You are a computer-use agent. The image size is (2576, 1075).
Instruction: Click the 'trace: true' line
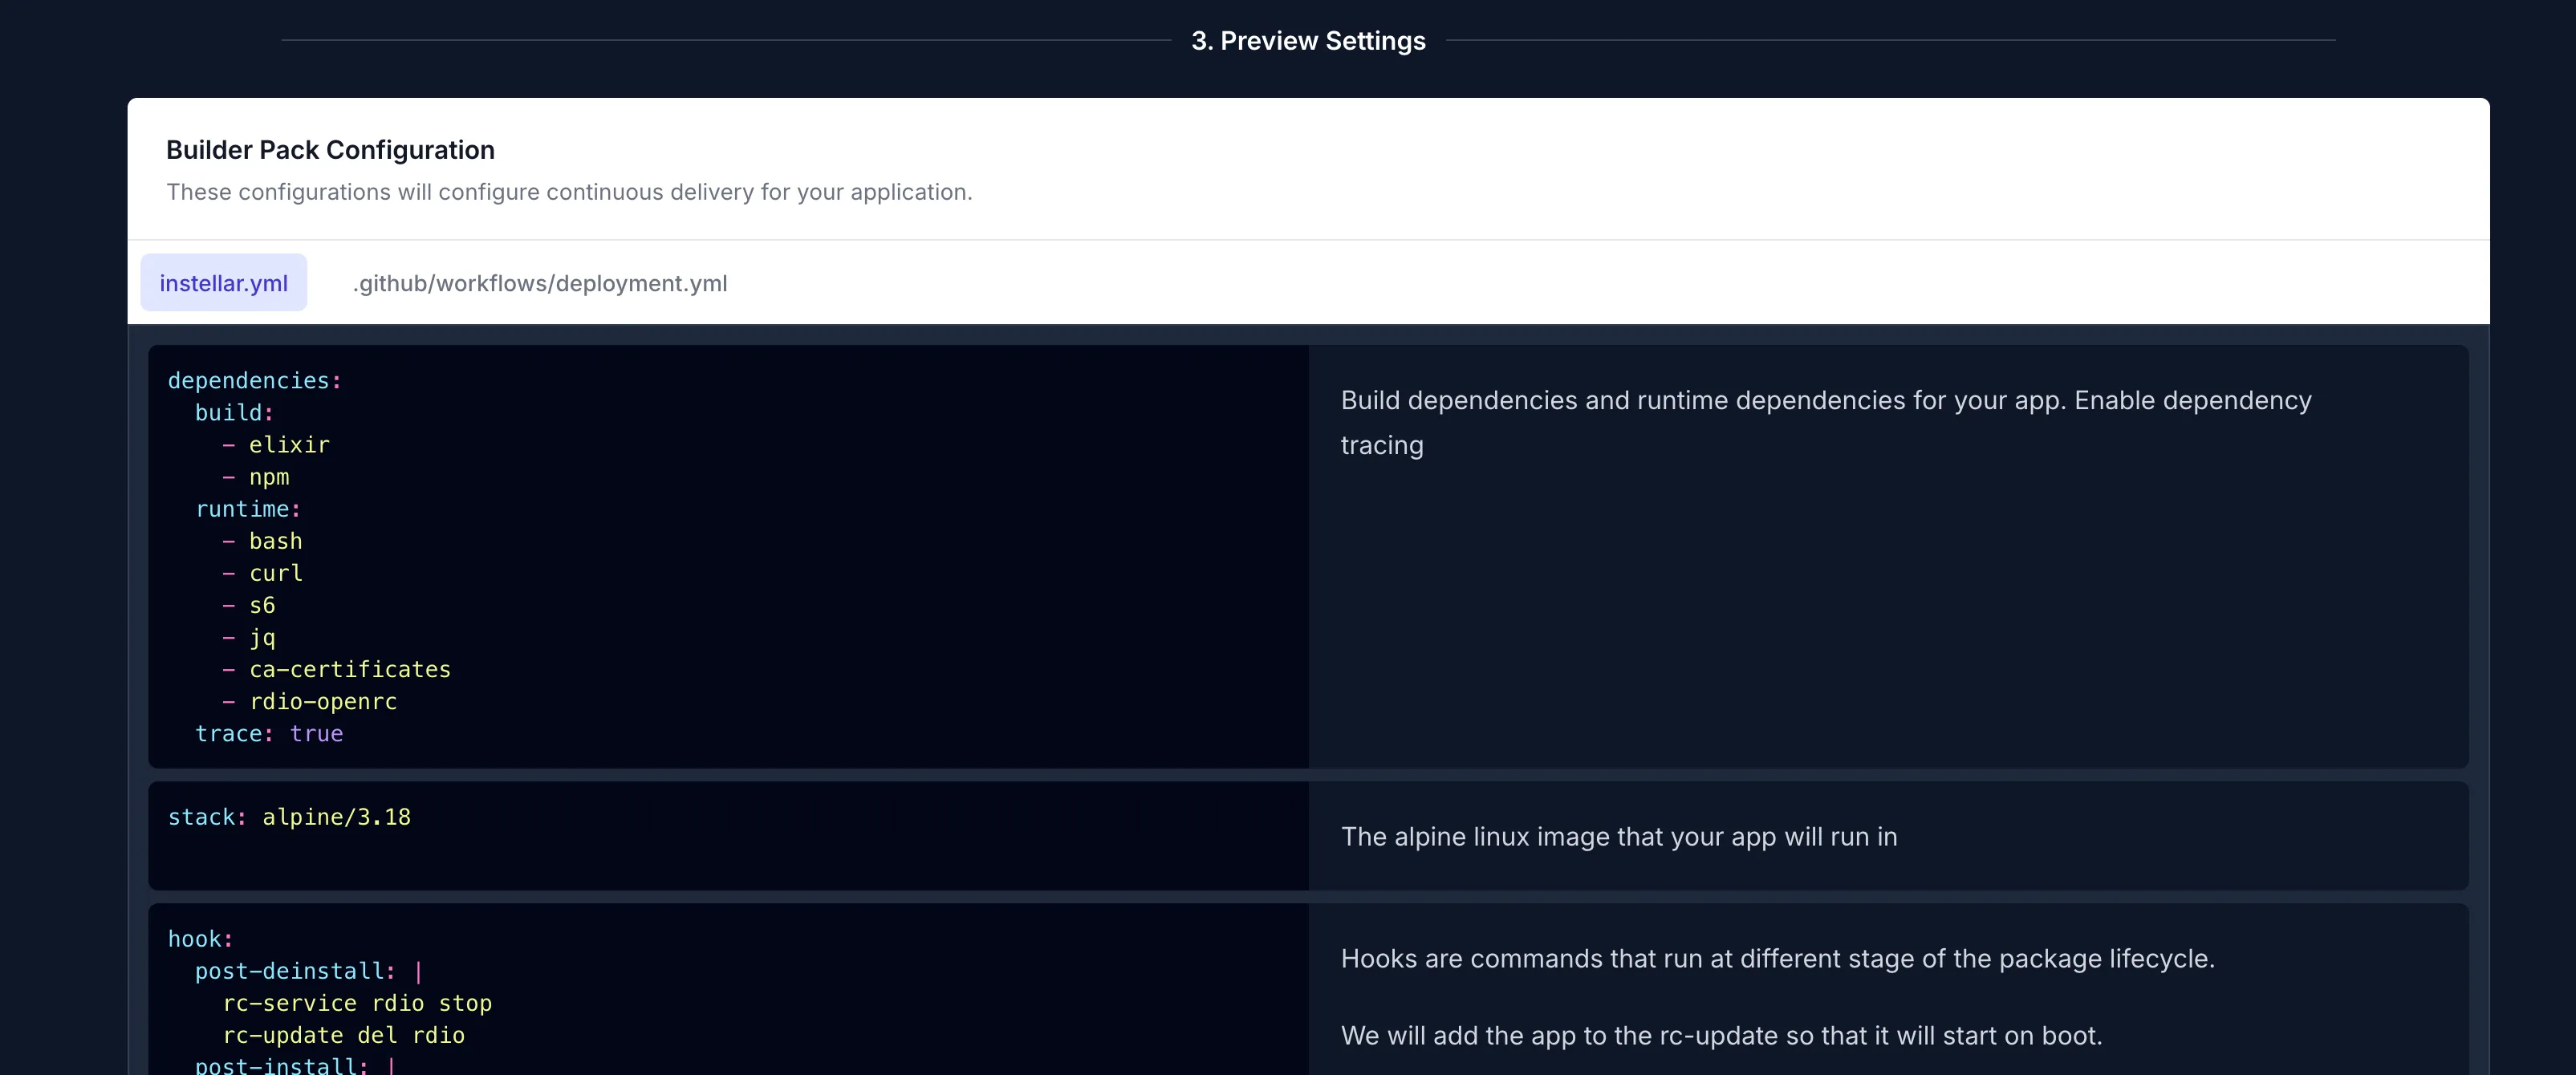tap(269, 733)
